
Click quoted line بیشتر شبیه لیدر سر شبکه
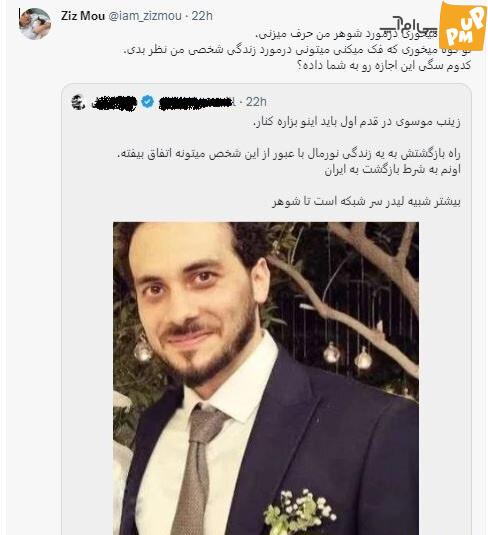[x=366, y=202]
